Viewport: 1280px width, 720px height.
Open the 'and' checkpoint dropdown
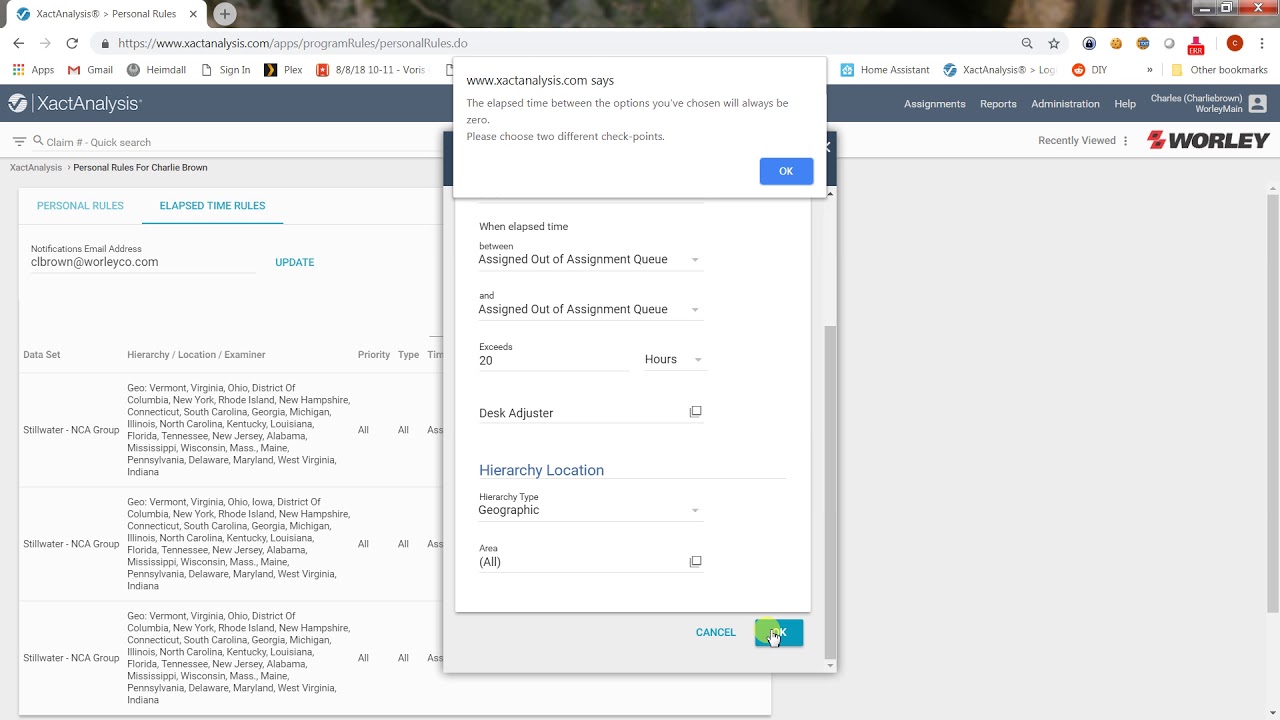pos(590,309)
